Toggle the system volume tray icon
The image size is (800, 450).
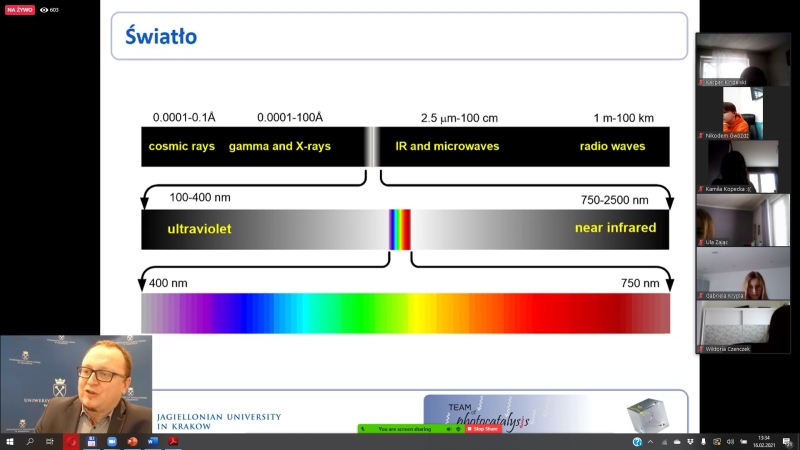pyautogui.click(x=730, y=442)
